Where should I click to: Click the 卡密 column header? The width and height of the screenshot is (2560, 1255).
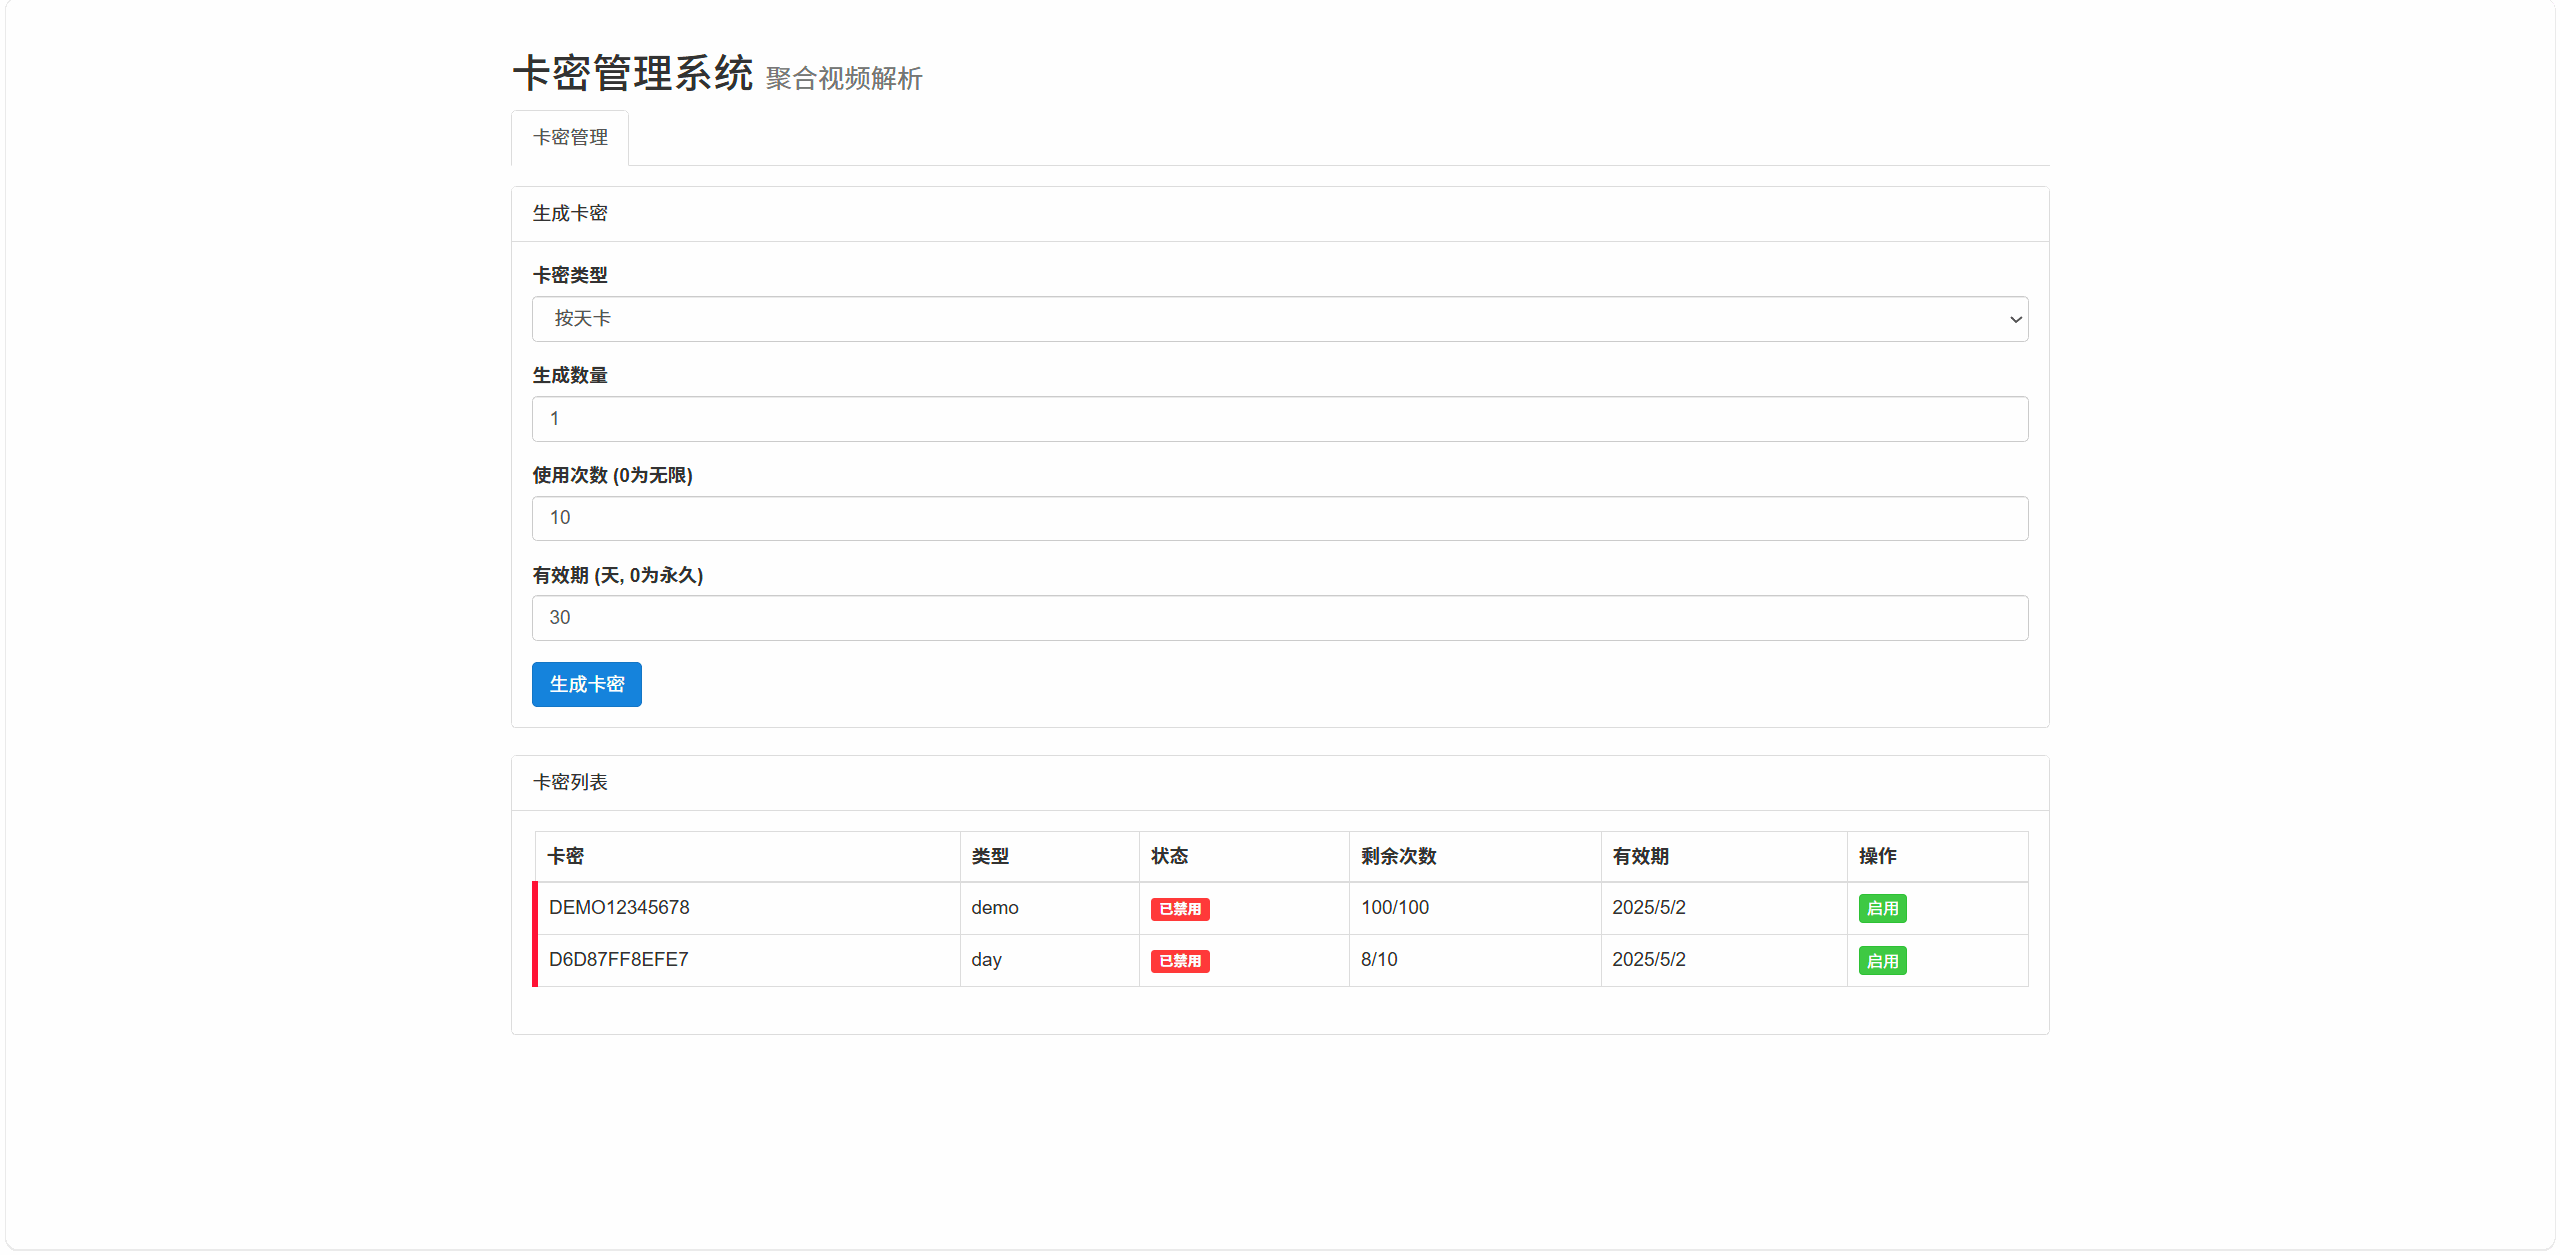click(x=567, y=855)
